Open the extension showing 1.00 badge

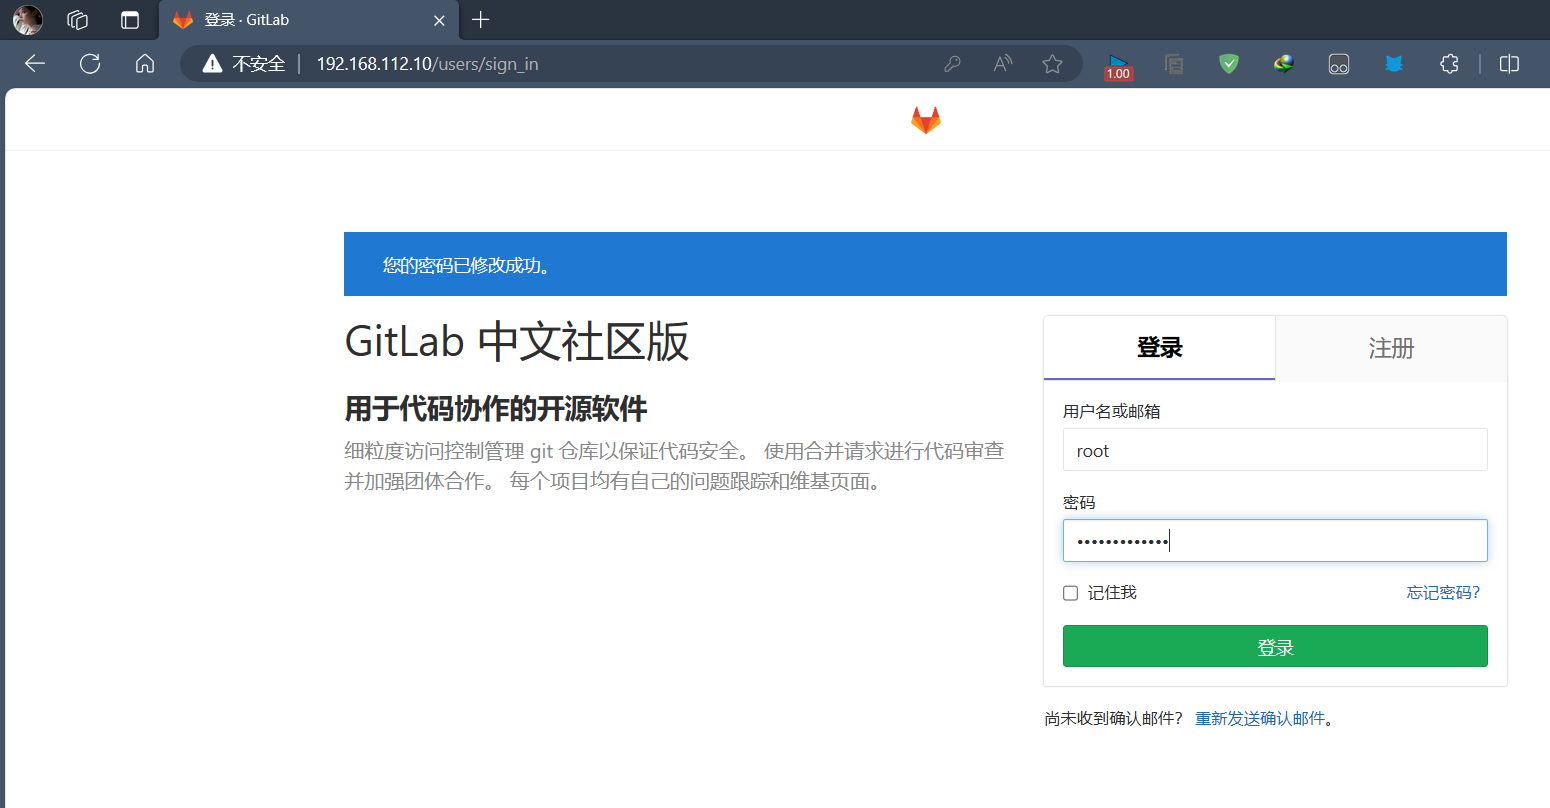1118,66
